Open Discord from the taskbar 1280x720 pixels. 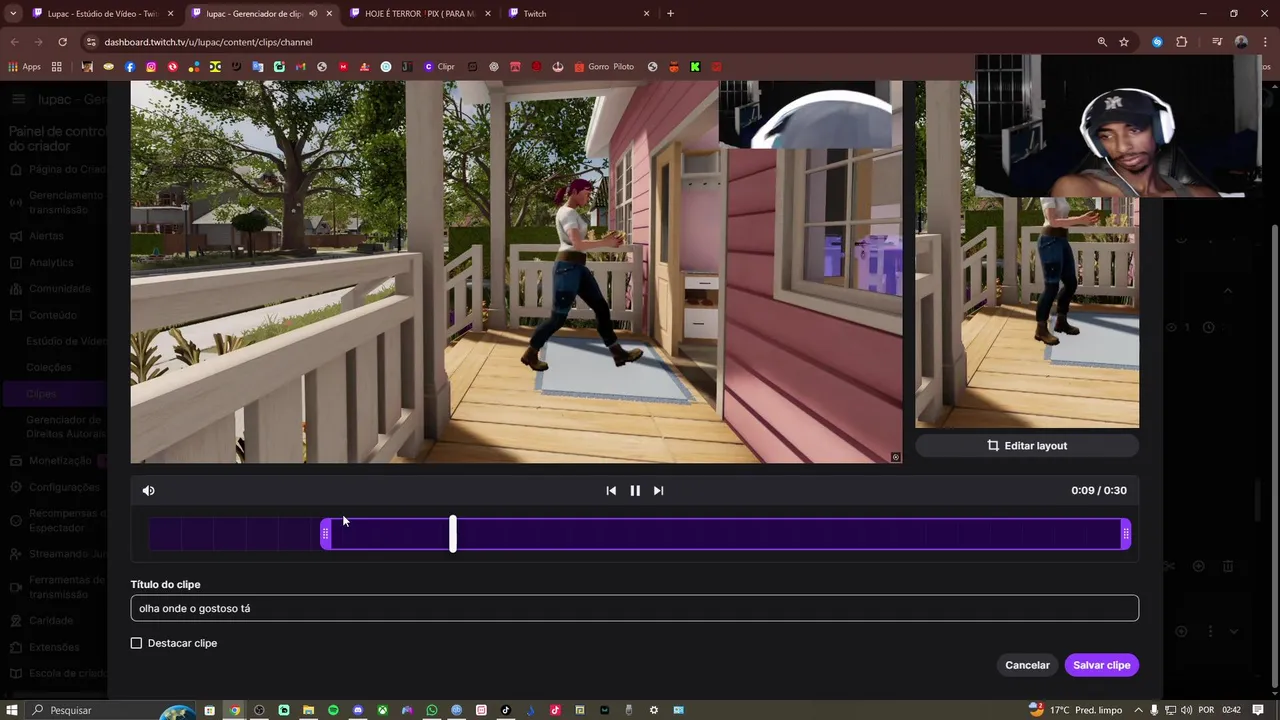pos(358,710)
